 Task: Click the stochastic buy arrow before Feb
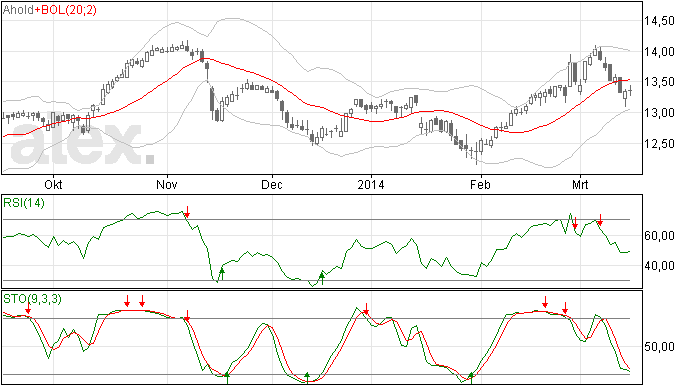point(471,378)
